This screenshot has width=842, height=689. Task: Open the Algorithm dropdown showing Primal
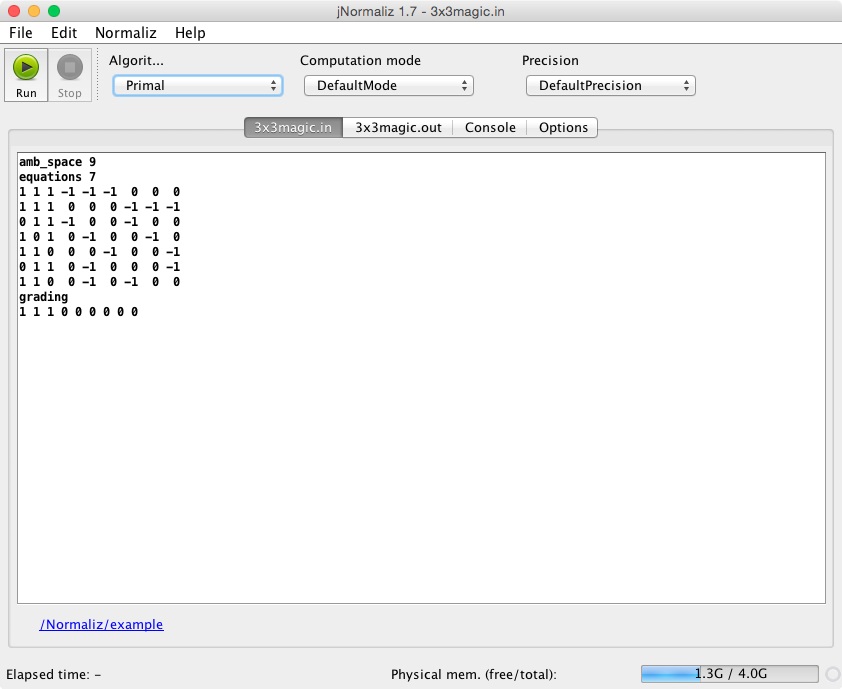197,86
